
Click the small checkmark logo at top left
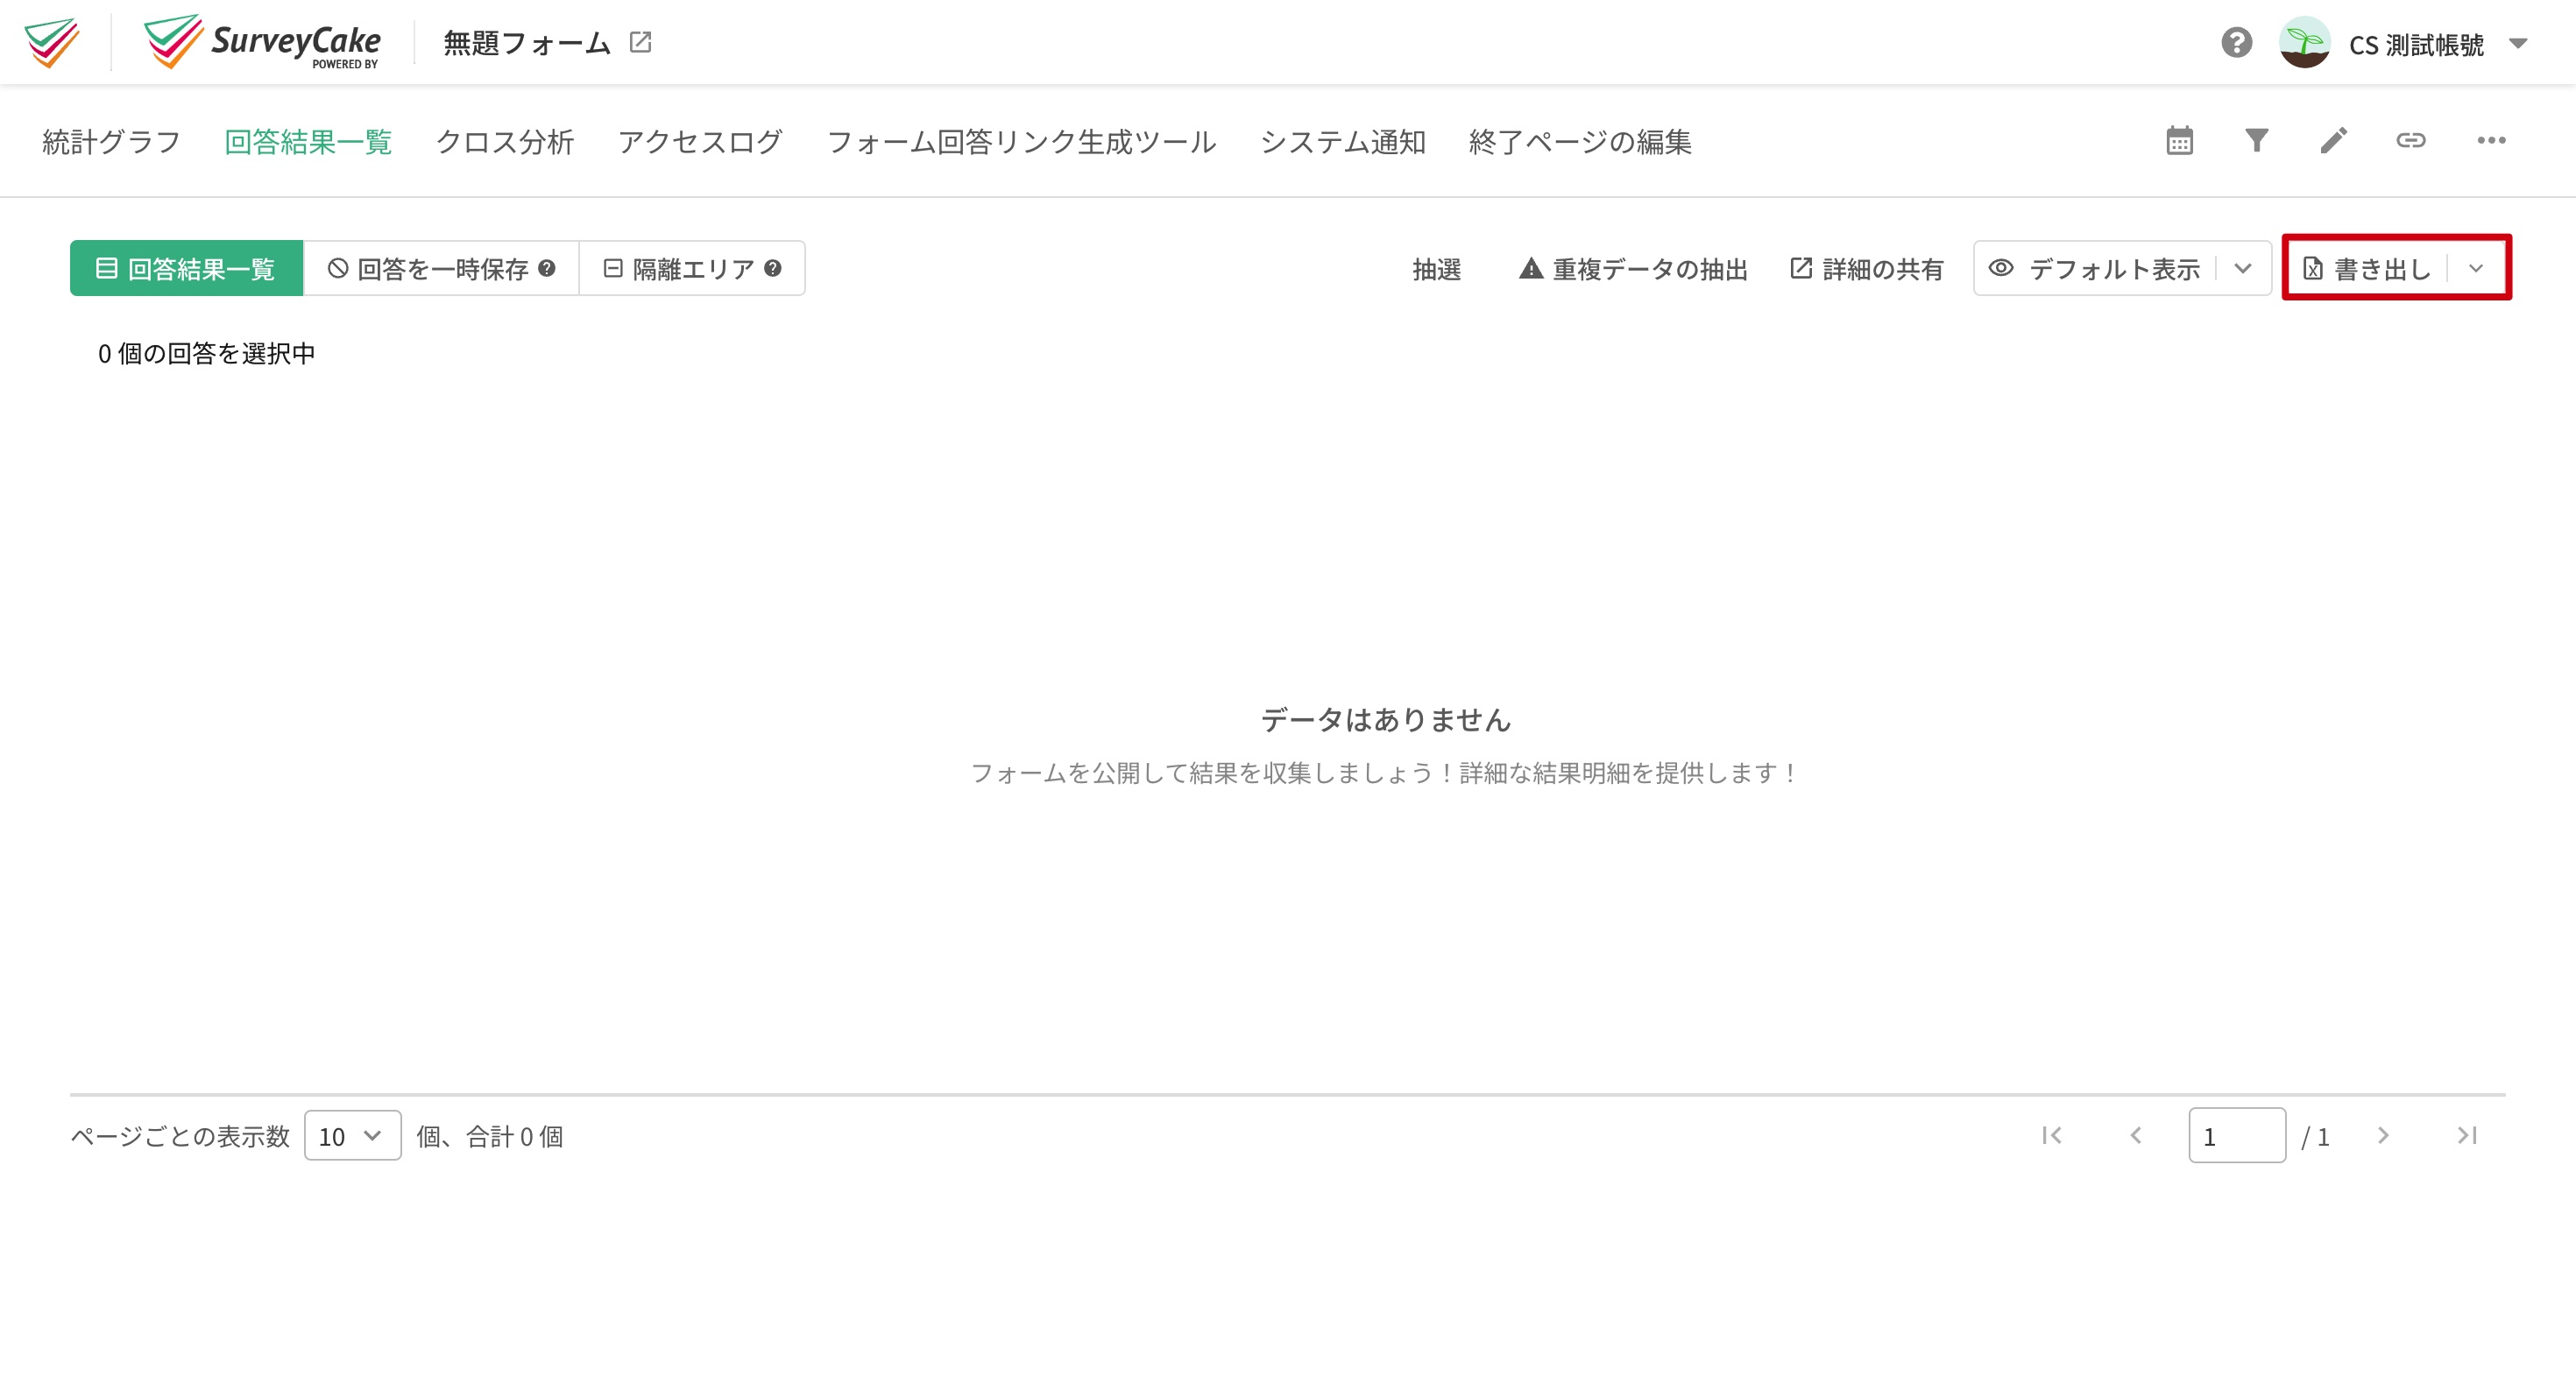click(53, 42)
